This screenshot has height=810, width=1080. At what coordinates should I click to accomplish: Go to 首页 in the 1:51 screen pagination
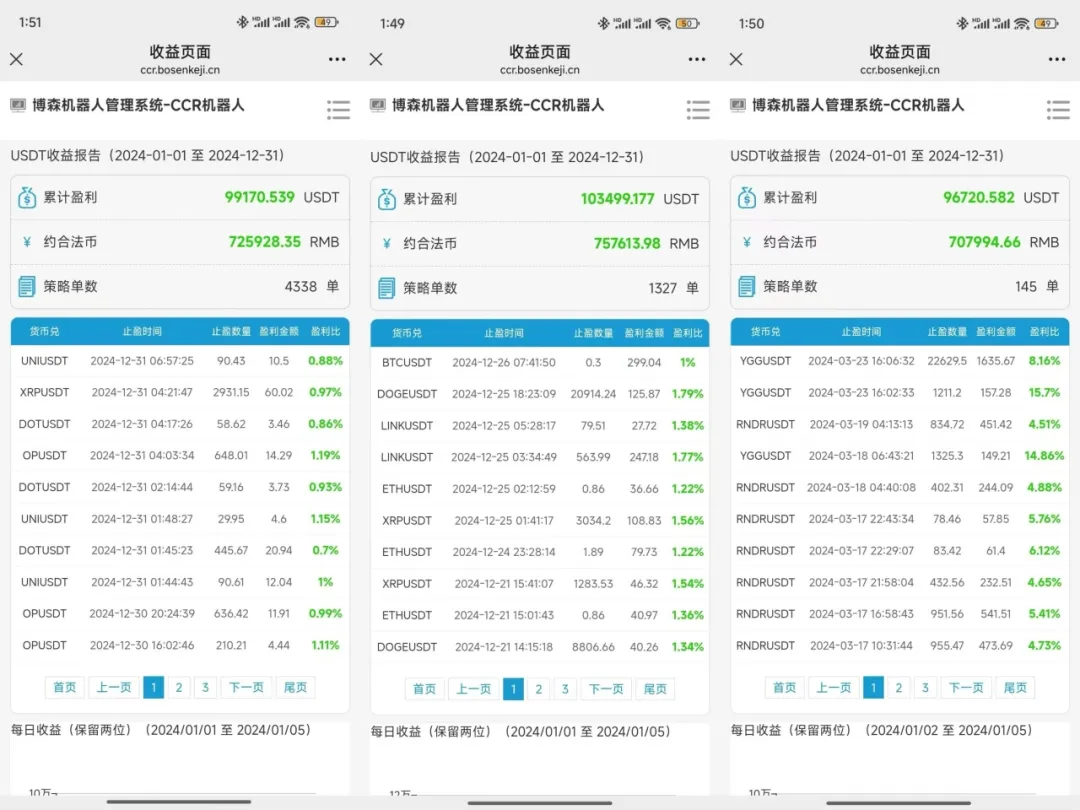click(65, 687)
